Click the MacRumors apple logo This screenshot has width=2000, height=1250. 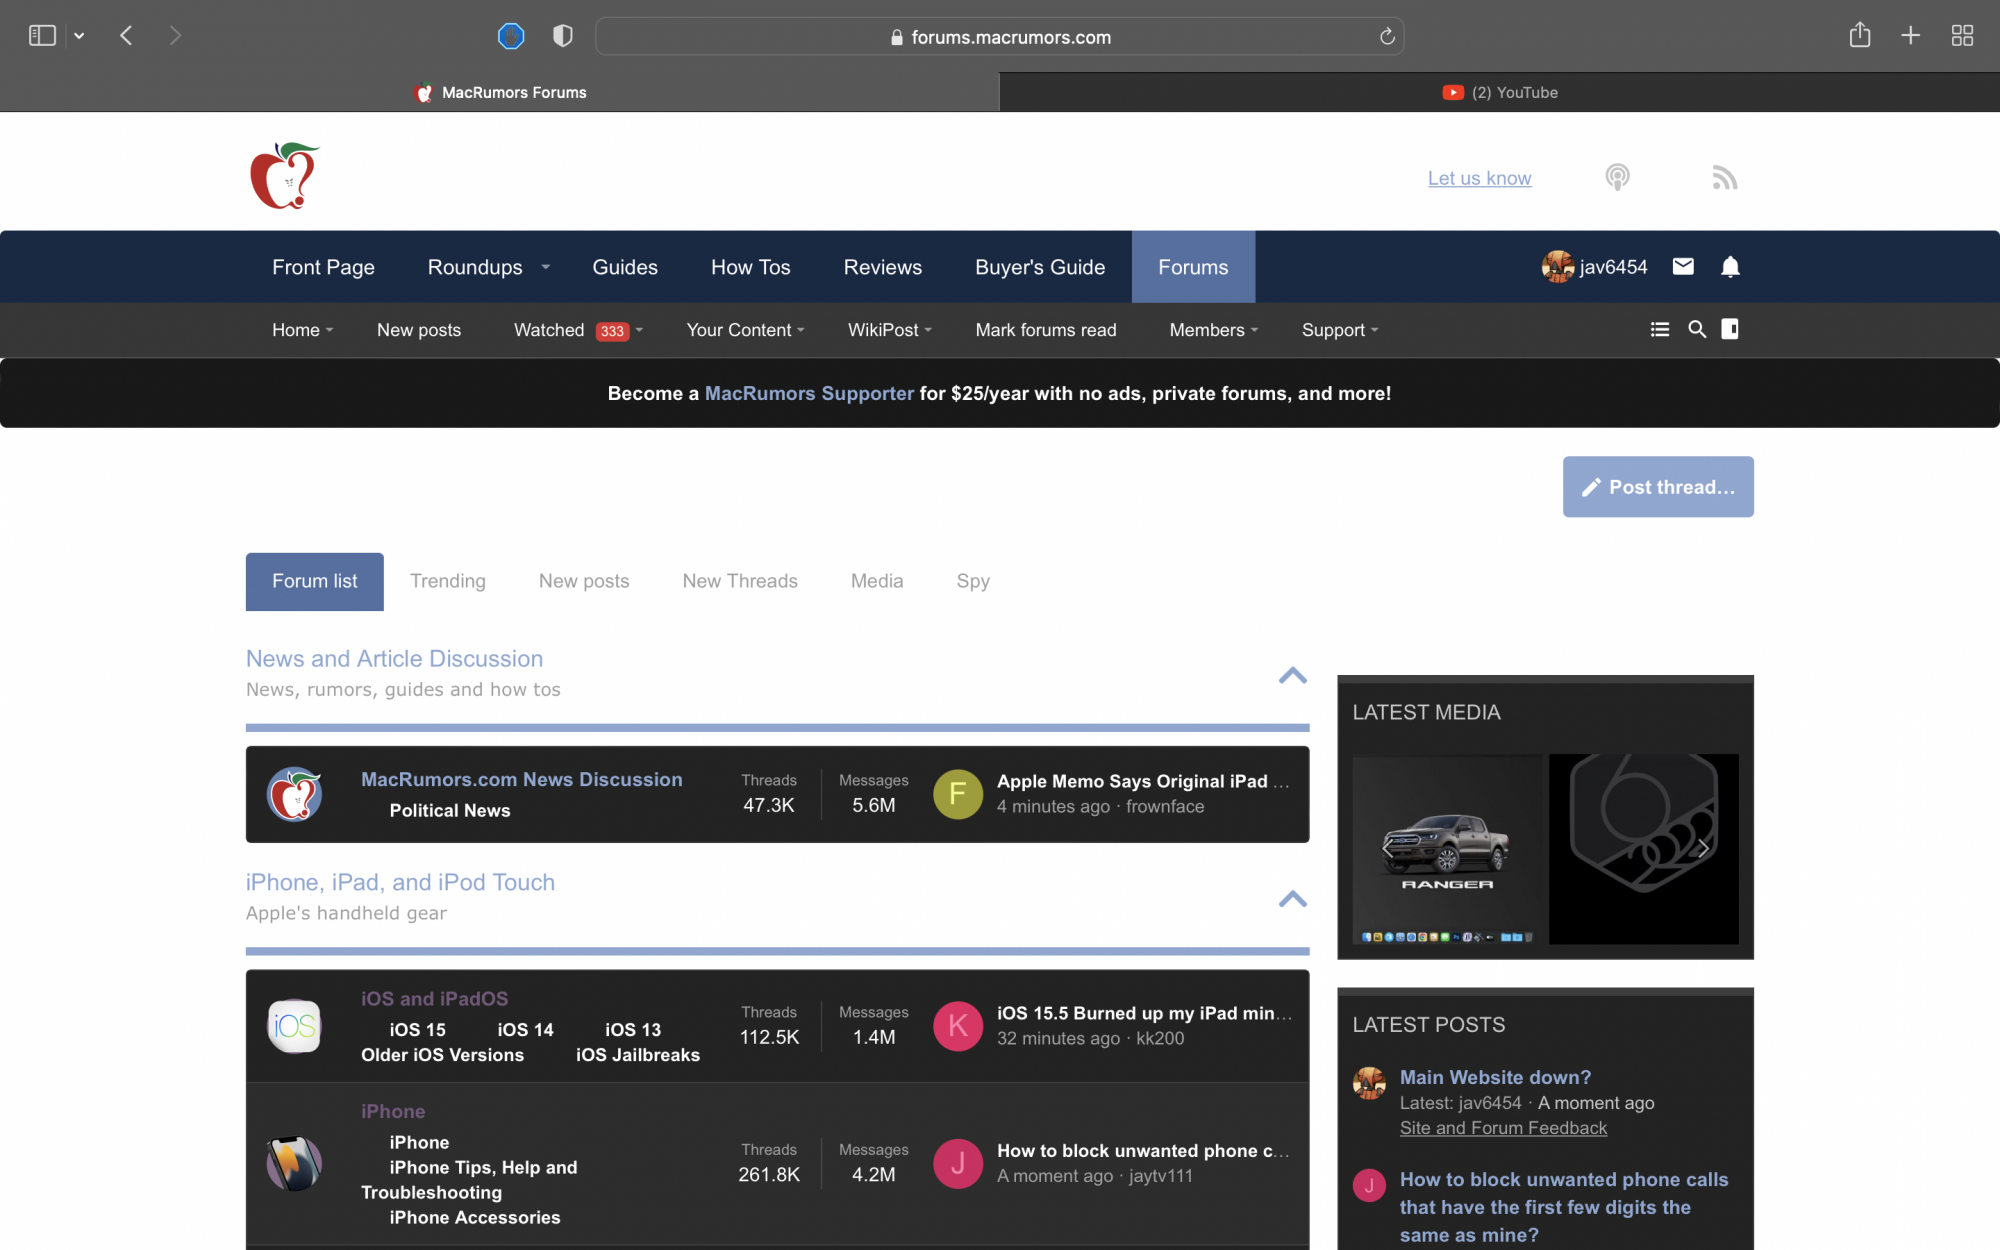tap(284, 176)
